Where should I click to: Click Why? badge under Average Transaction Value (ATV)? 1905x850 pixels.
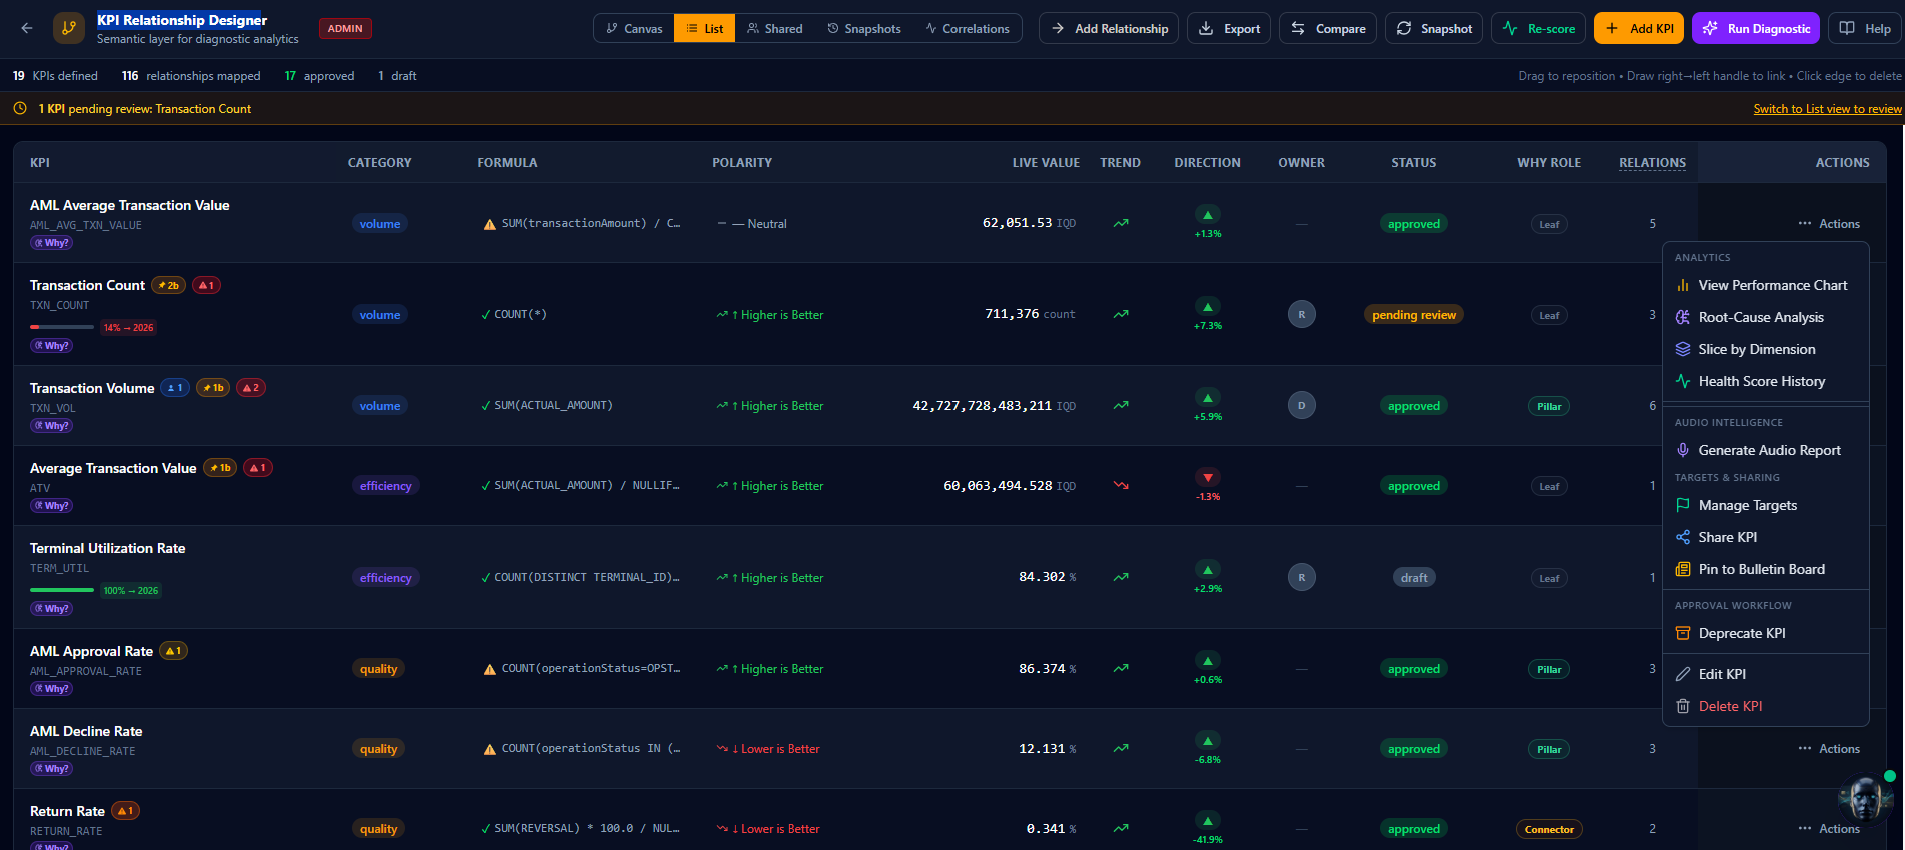(x=52, y=506)
